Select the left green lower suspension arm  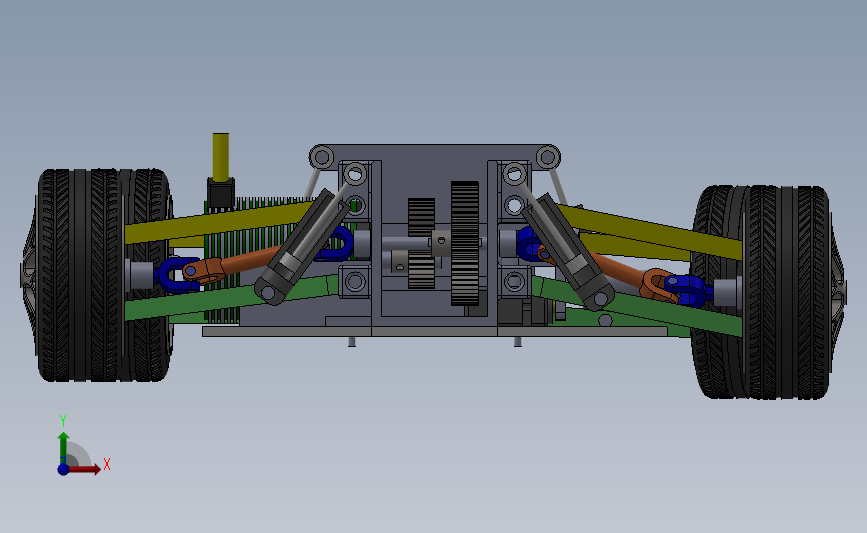(221, 299)
